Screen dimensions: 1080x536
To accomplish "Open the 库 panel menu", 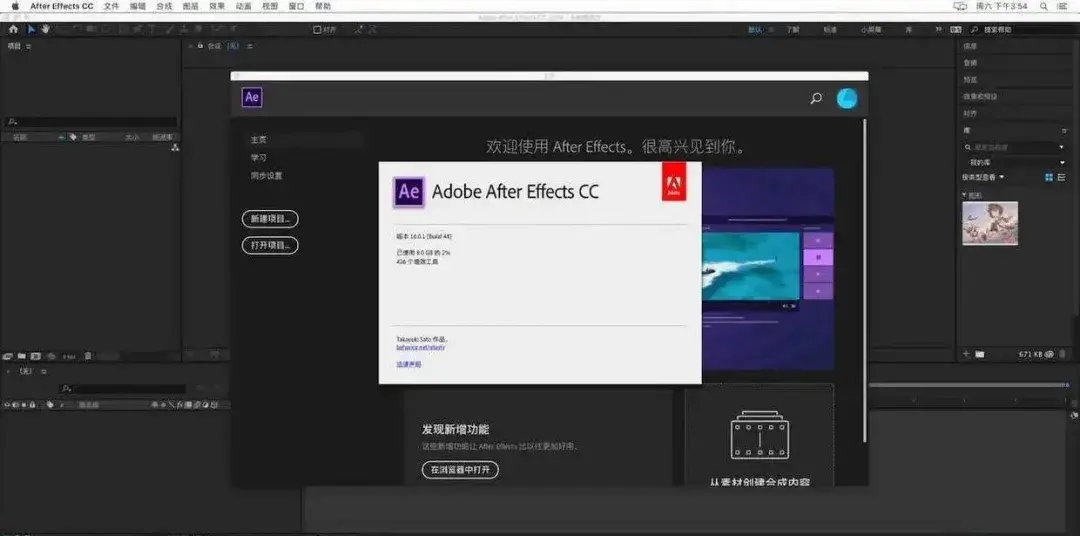I will point(1062,130).
